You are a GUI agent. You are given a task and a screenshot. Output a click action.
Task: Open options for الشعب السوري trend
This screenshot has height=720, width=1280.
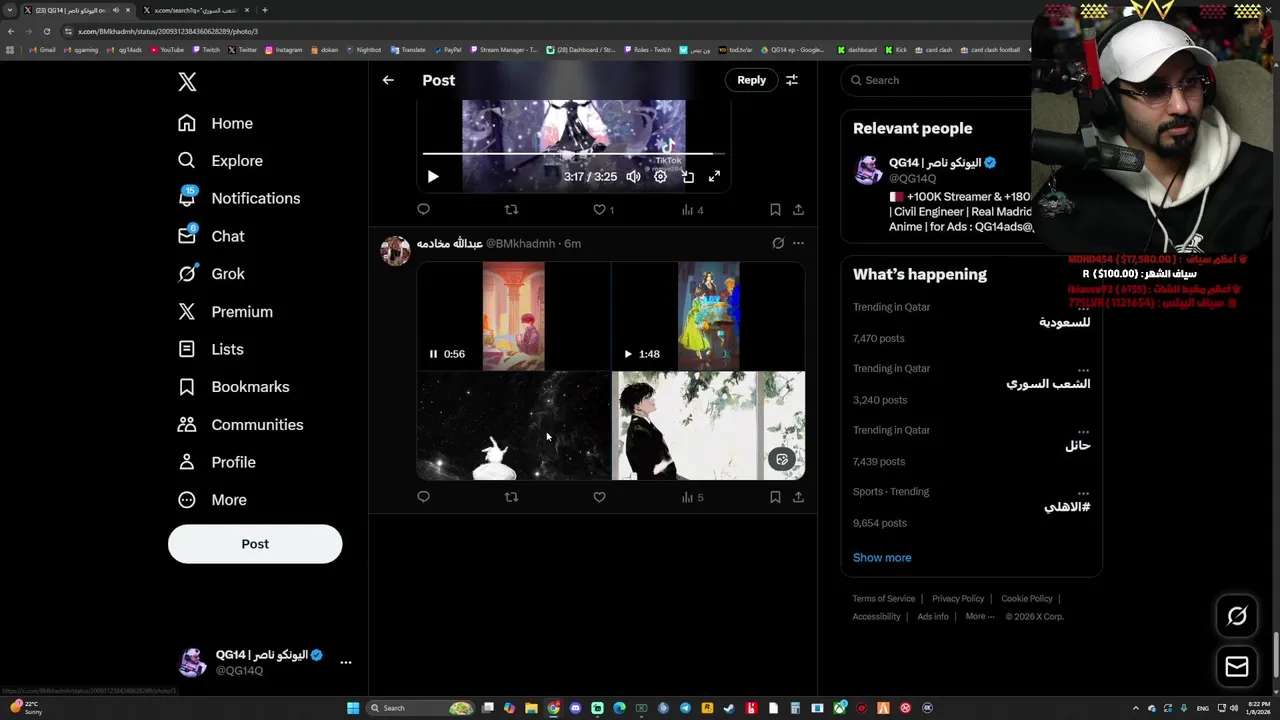[x=1083, y=370]
